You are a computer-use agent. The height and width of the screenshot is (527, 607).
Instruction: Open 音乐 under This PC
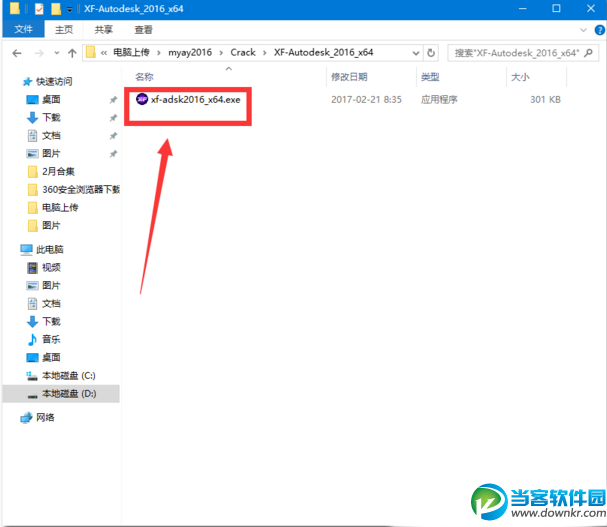(51, 340)
